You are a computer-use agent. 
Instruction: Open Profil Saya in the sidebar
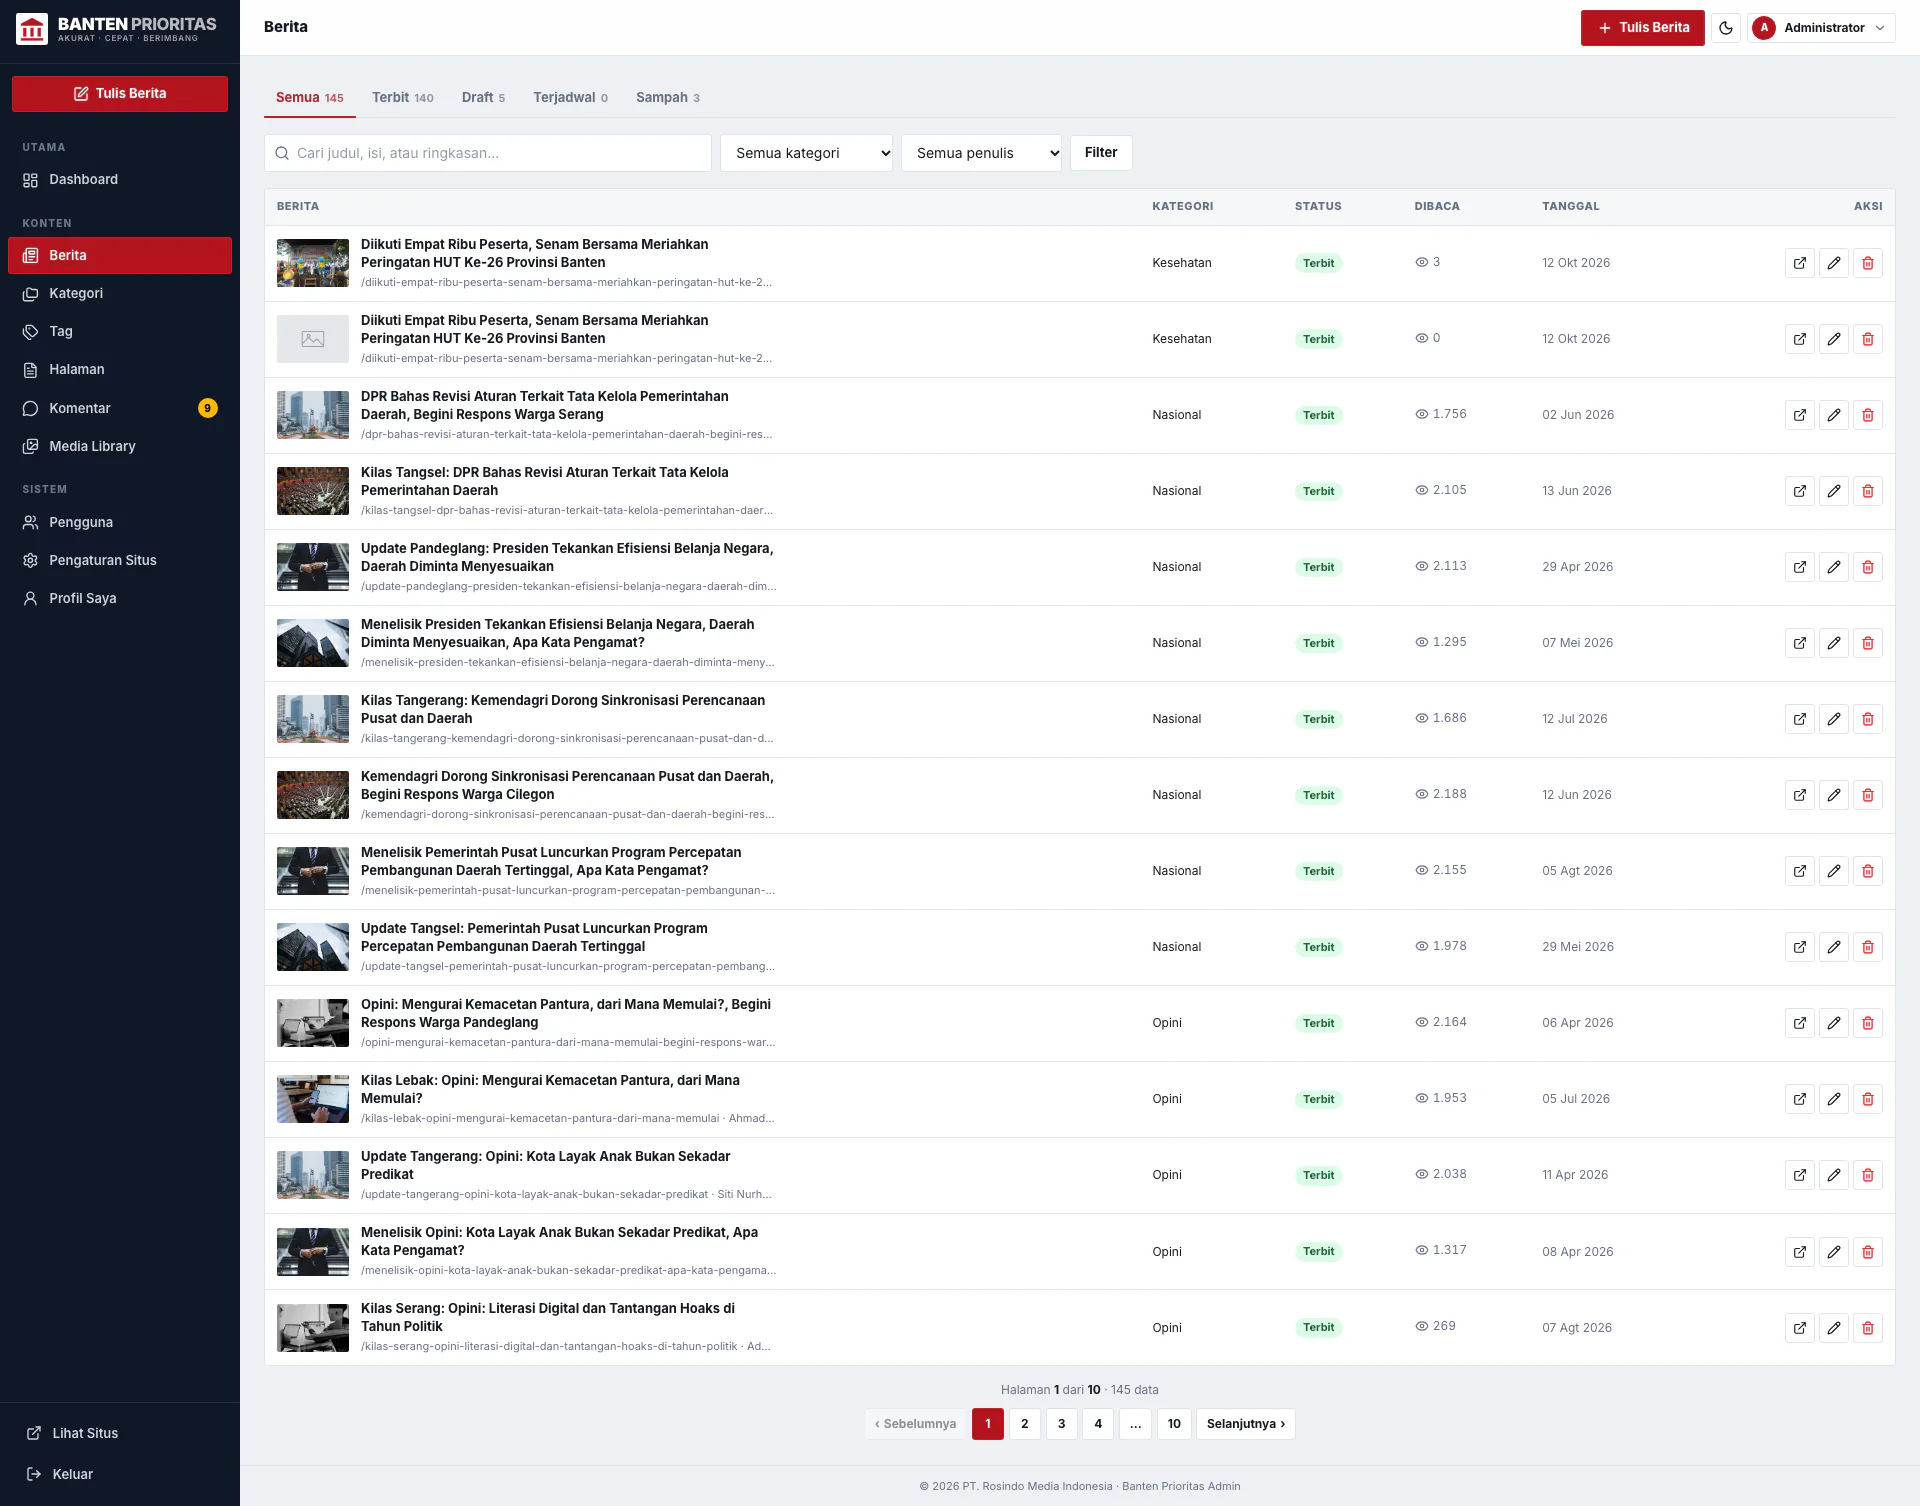point(120,599)
